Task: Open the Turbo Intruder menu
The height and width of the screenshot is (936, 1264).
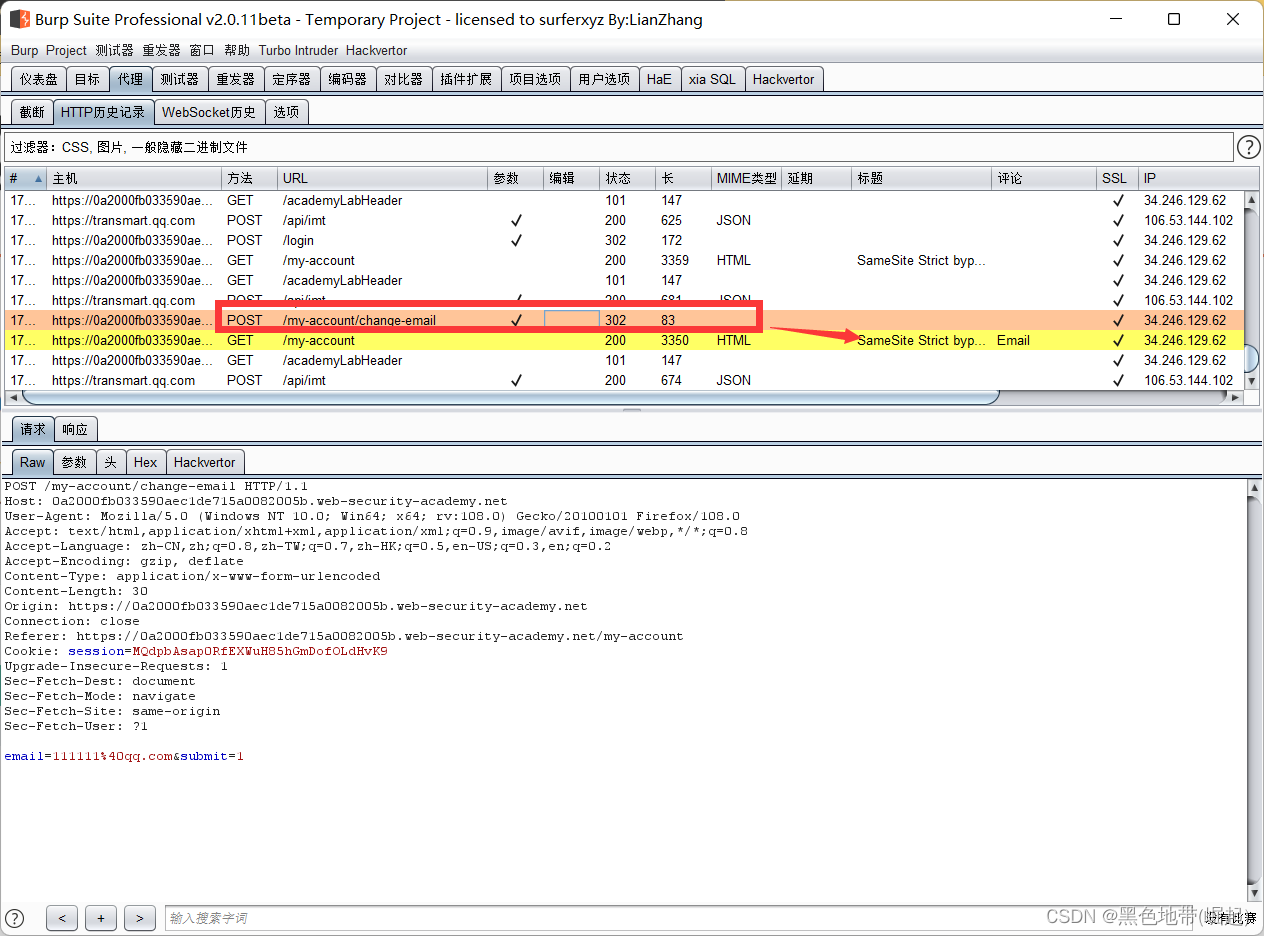Action: pyautogui.click(x=298, y=50)
